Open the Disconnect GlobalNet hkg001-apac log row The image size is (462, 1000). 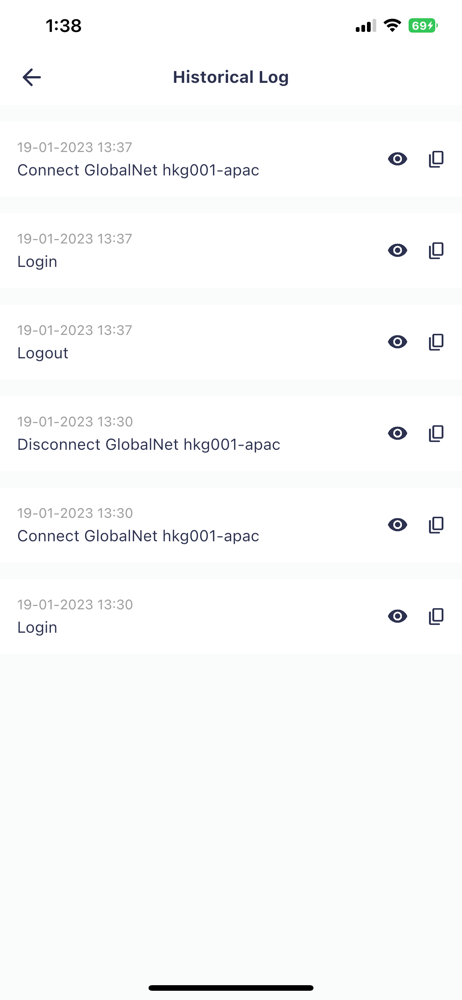[x=231, y=434]
